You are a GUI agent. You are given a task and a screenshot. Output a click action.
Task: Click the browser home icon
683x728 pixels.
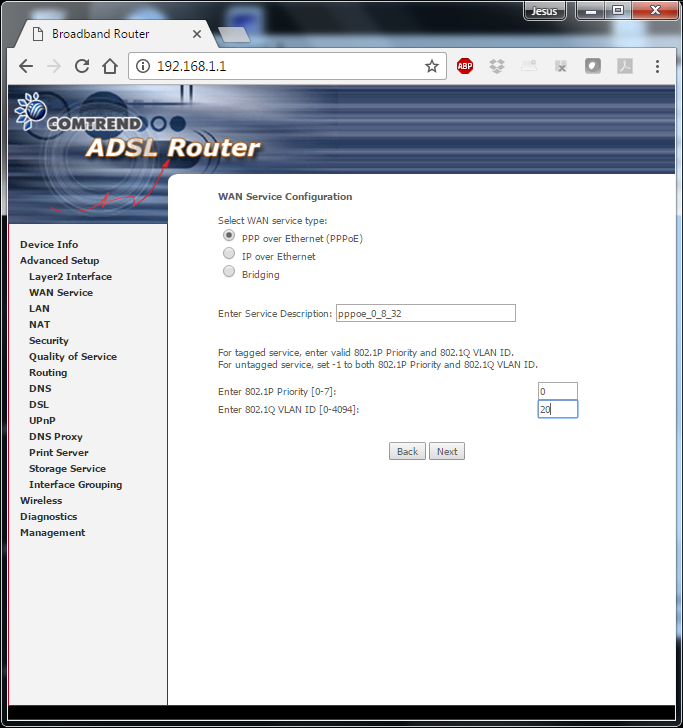pyautogui.click(x=110, y=66)
